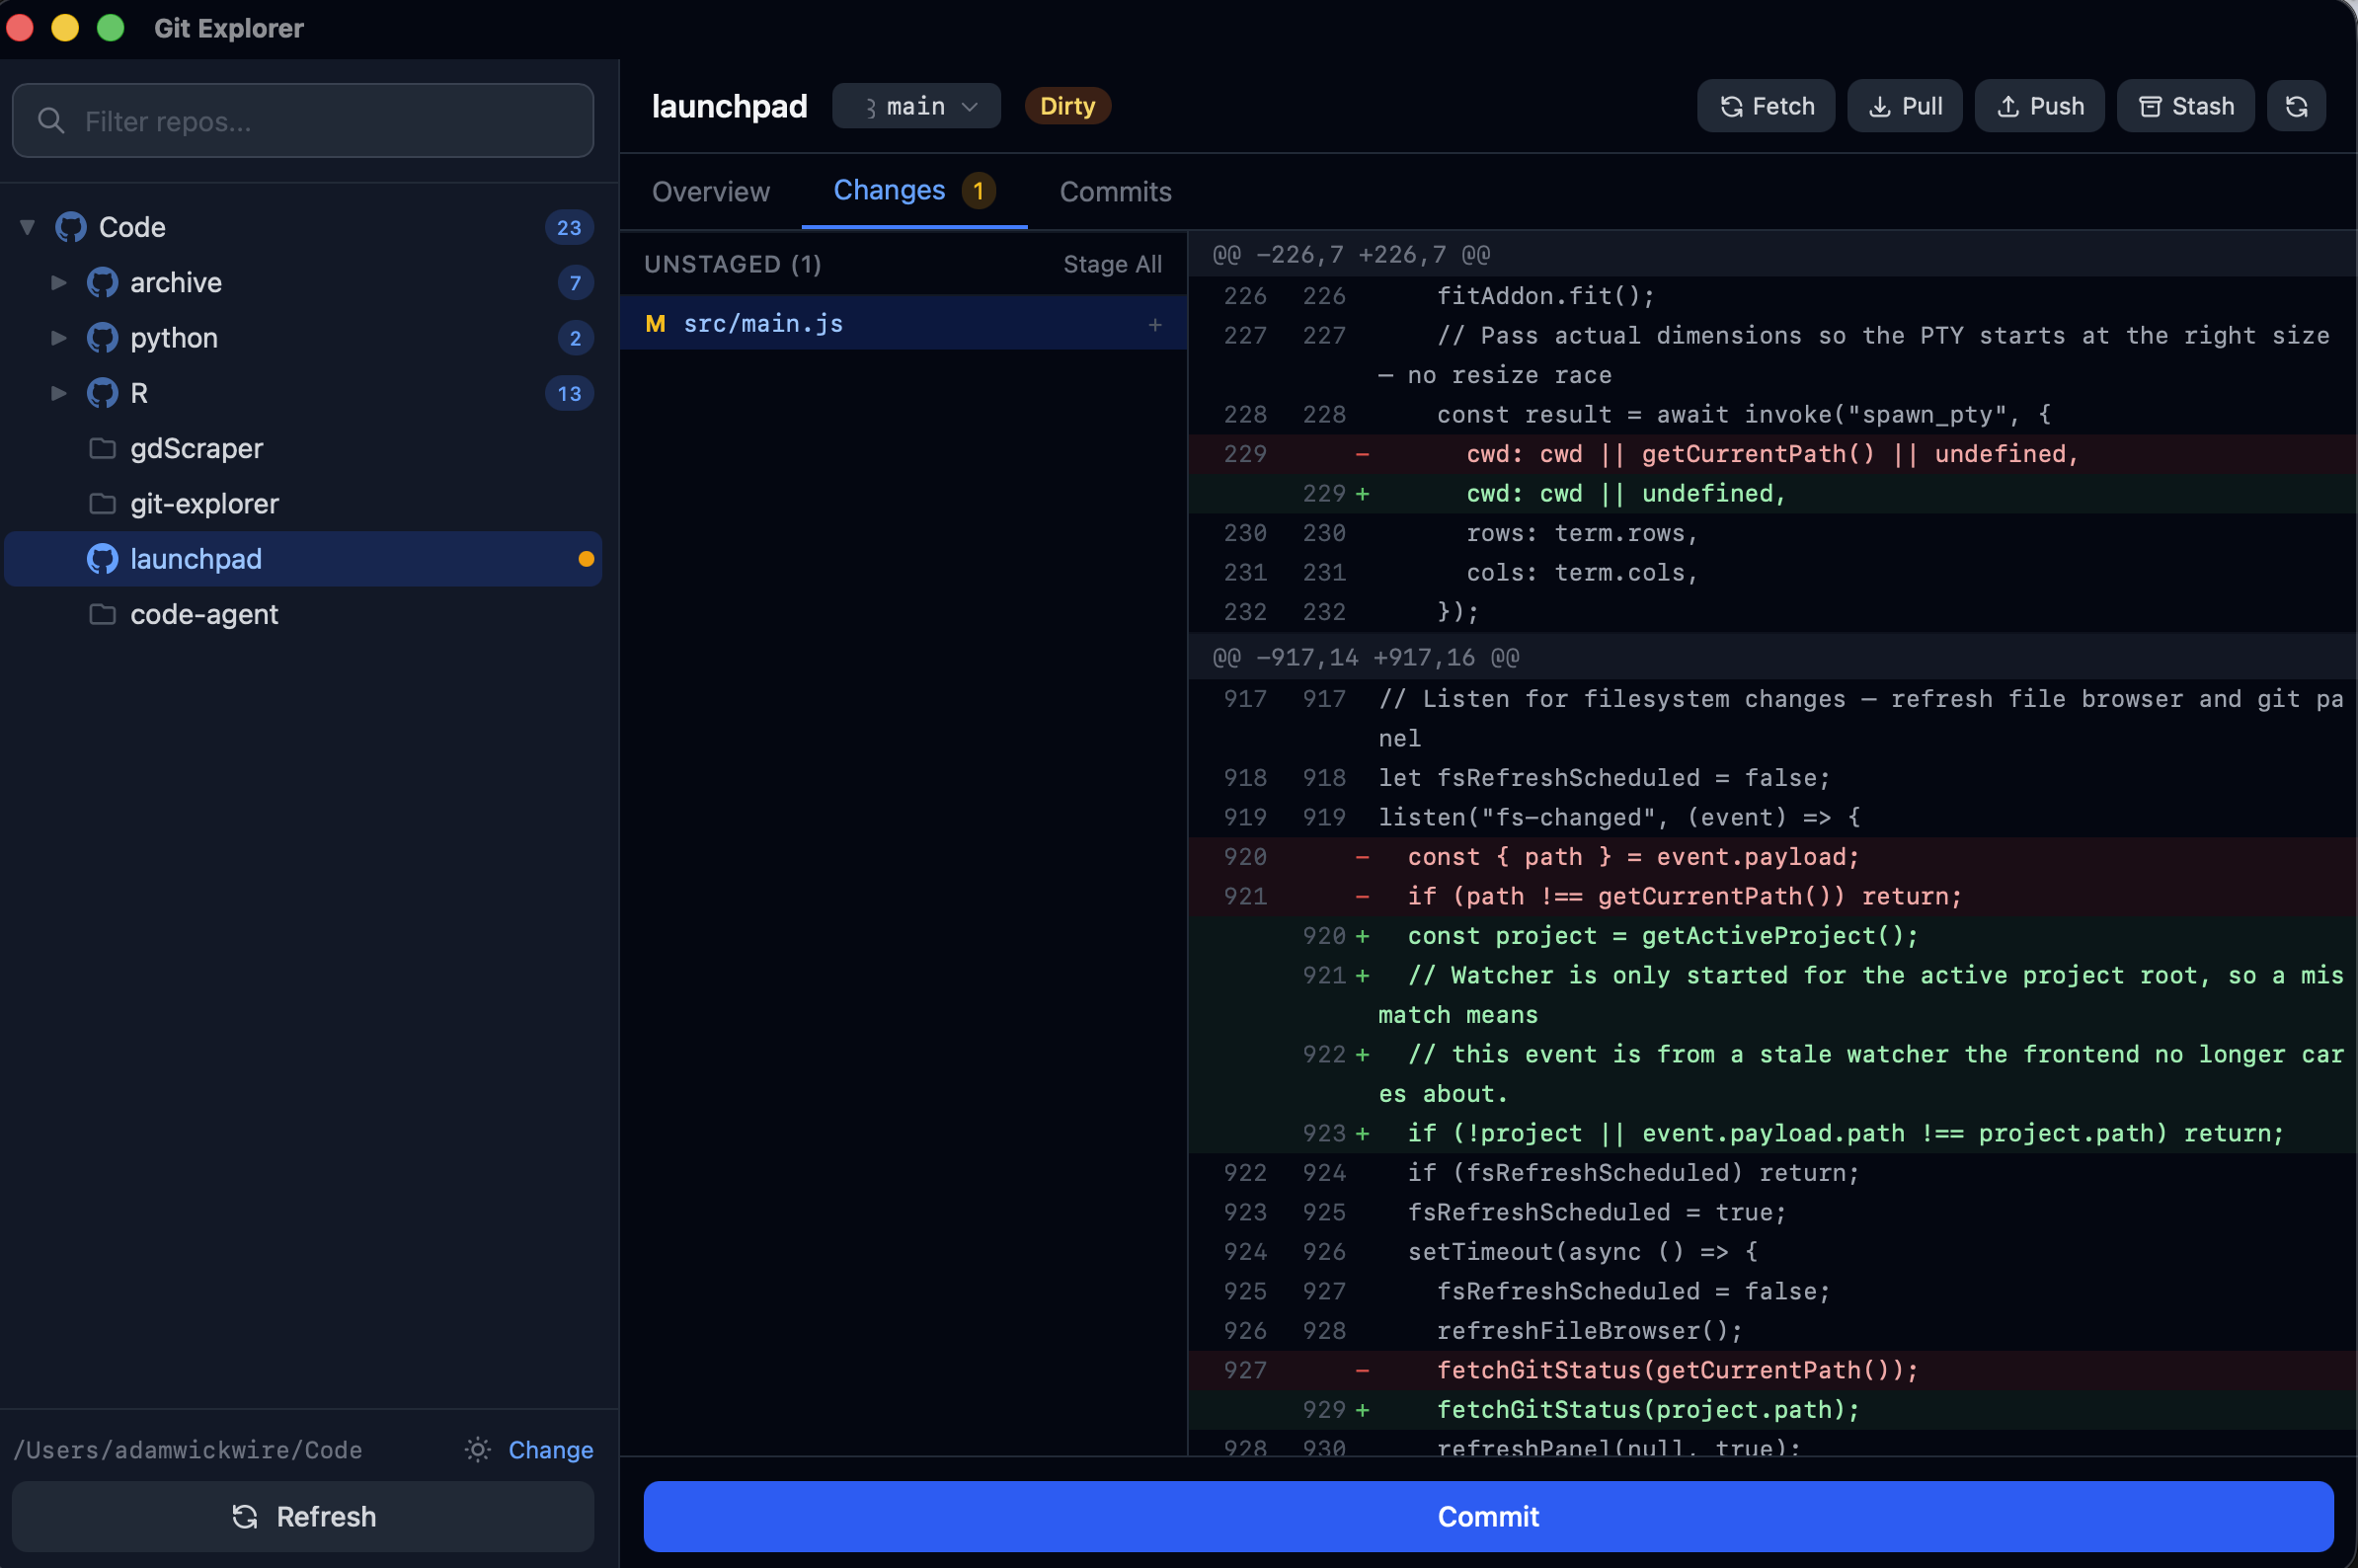Click the GitHub icon beside Code
The image size is (2358, 1568).
tap(71, 227)
